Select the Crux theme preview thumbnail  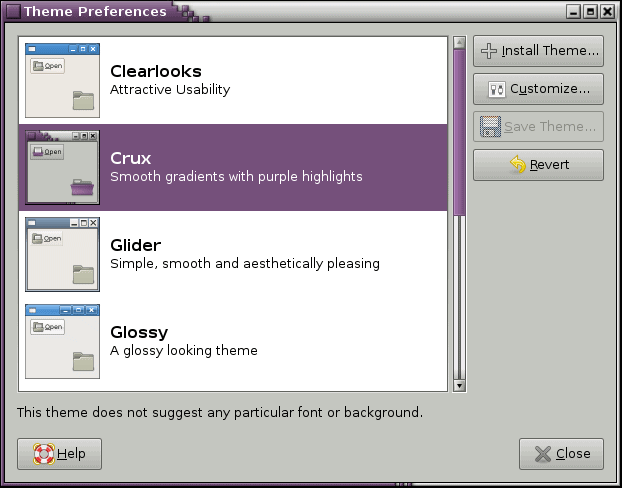(62, 167)
